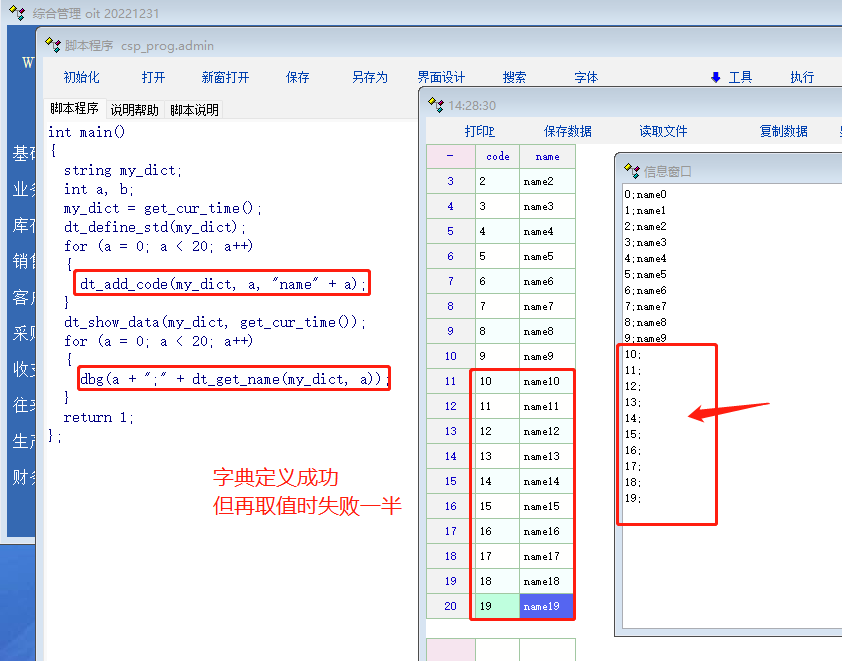Click 保存数据 in the data window

(567, 131)
